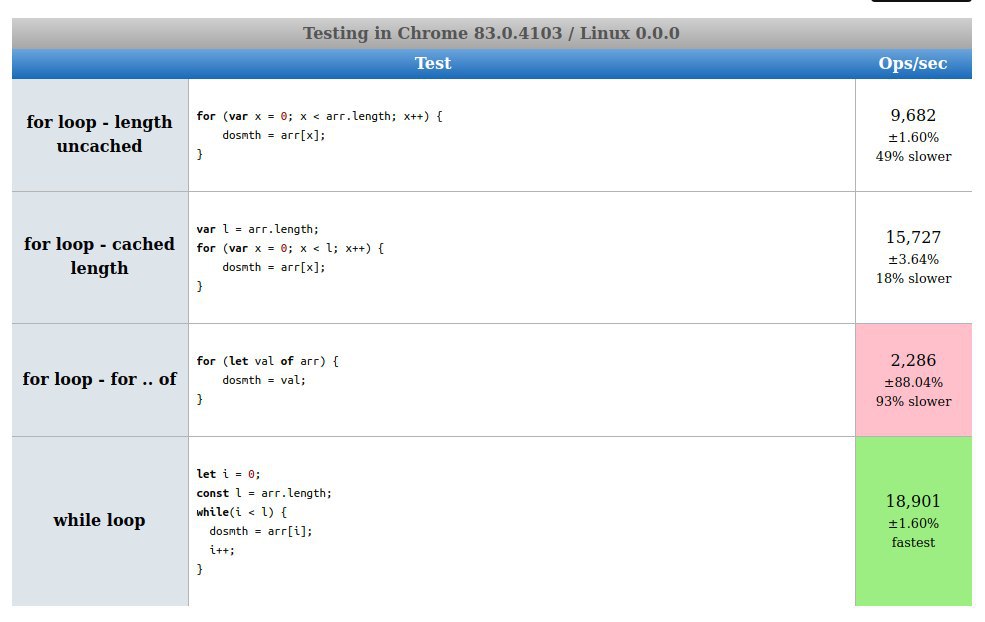Click the 'Ops/sec' column header
985x622 pixels.
coord(913,63)
